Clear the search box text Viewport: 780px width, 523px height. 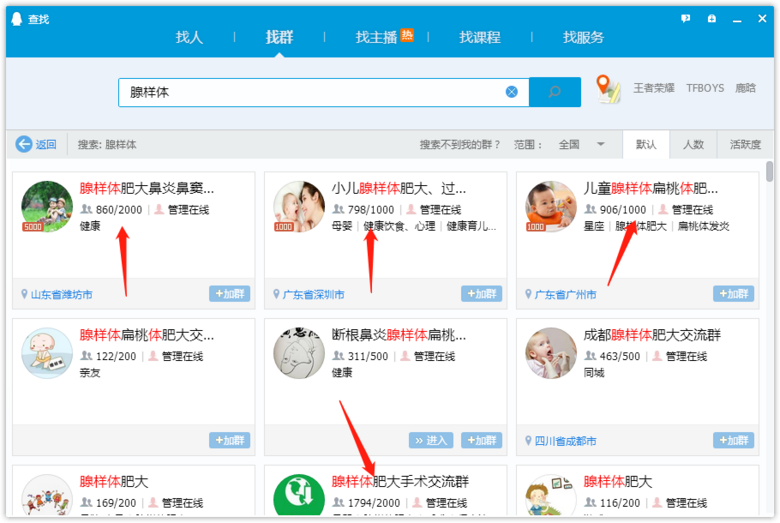(511, 92)
